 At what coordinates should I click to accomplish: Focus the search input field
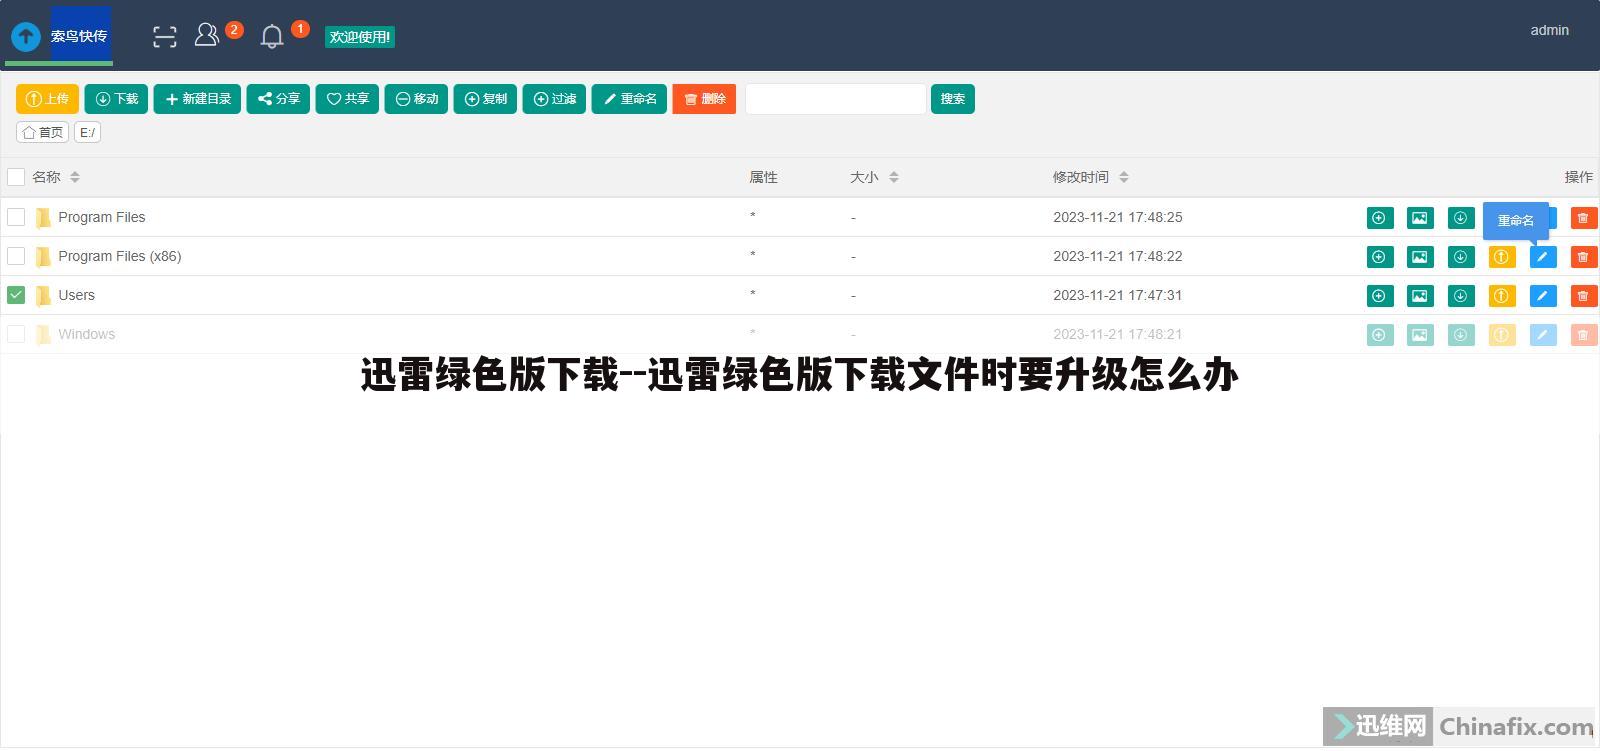pos(836,99)
